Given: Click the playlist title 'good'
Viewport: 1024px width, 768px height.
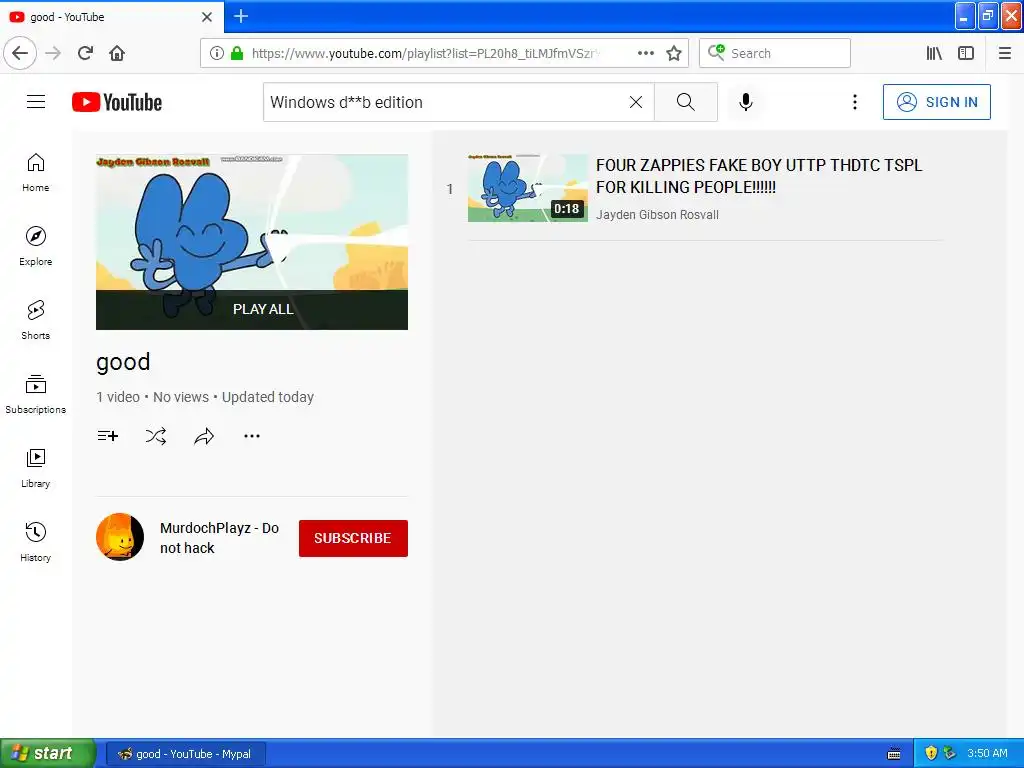Looking at the screenshot, I should pos(123,362).
